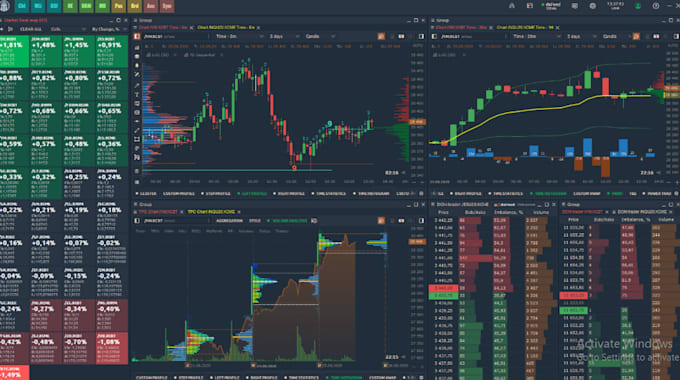Viewport: 680px width, 380px height.
Task: Open Time - 5m timeframe dropdown
Action: (x=239, y=36)
